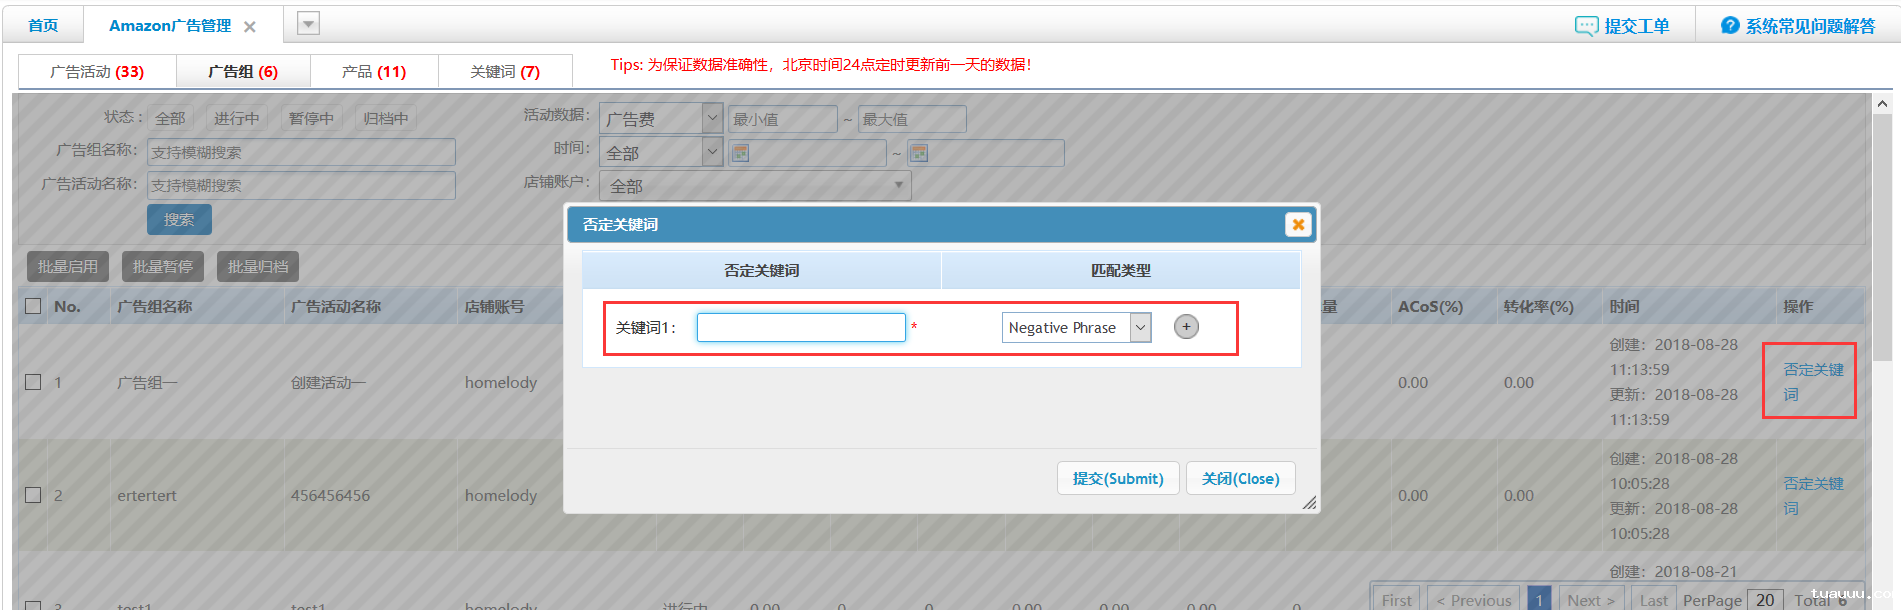Check the checkbox for row 1 广告组一

[33, 382]
